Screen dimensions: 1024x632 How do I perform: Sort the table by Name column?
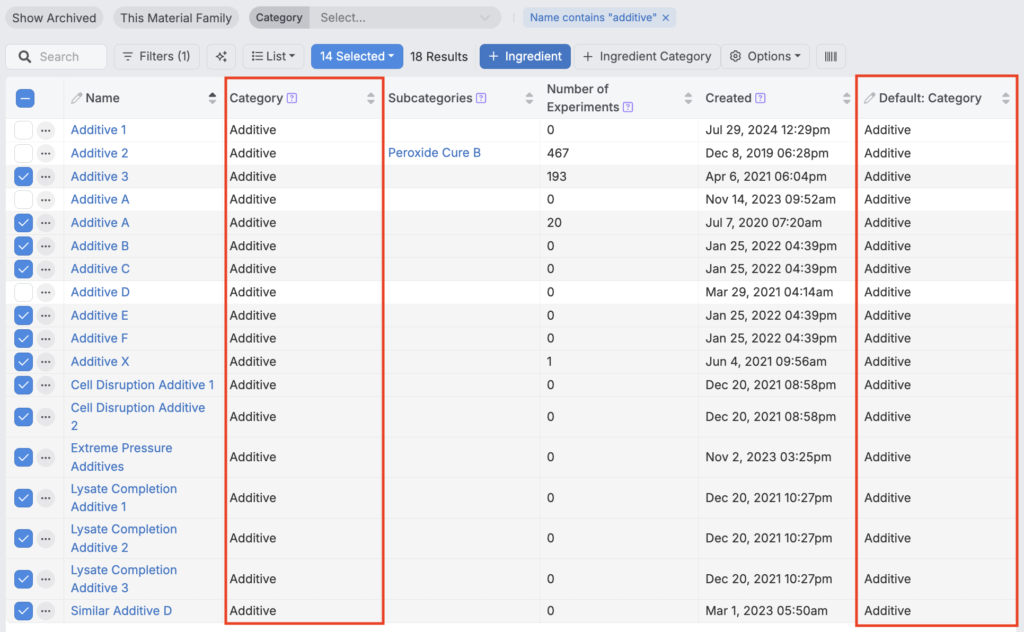(x=212, y=98)
